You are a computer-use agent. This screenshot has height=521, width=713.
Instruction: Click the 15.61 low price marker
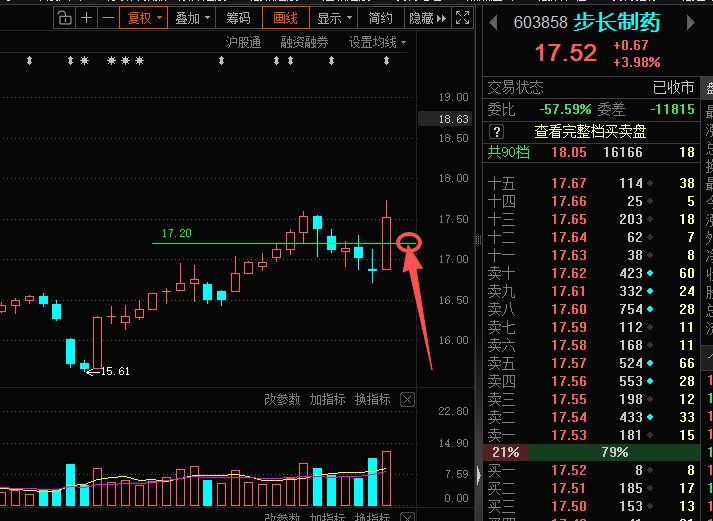pyautogui.click(x=115, y=371)
